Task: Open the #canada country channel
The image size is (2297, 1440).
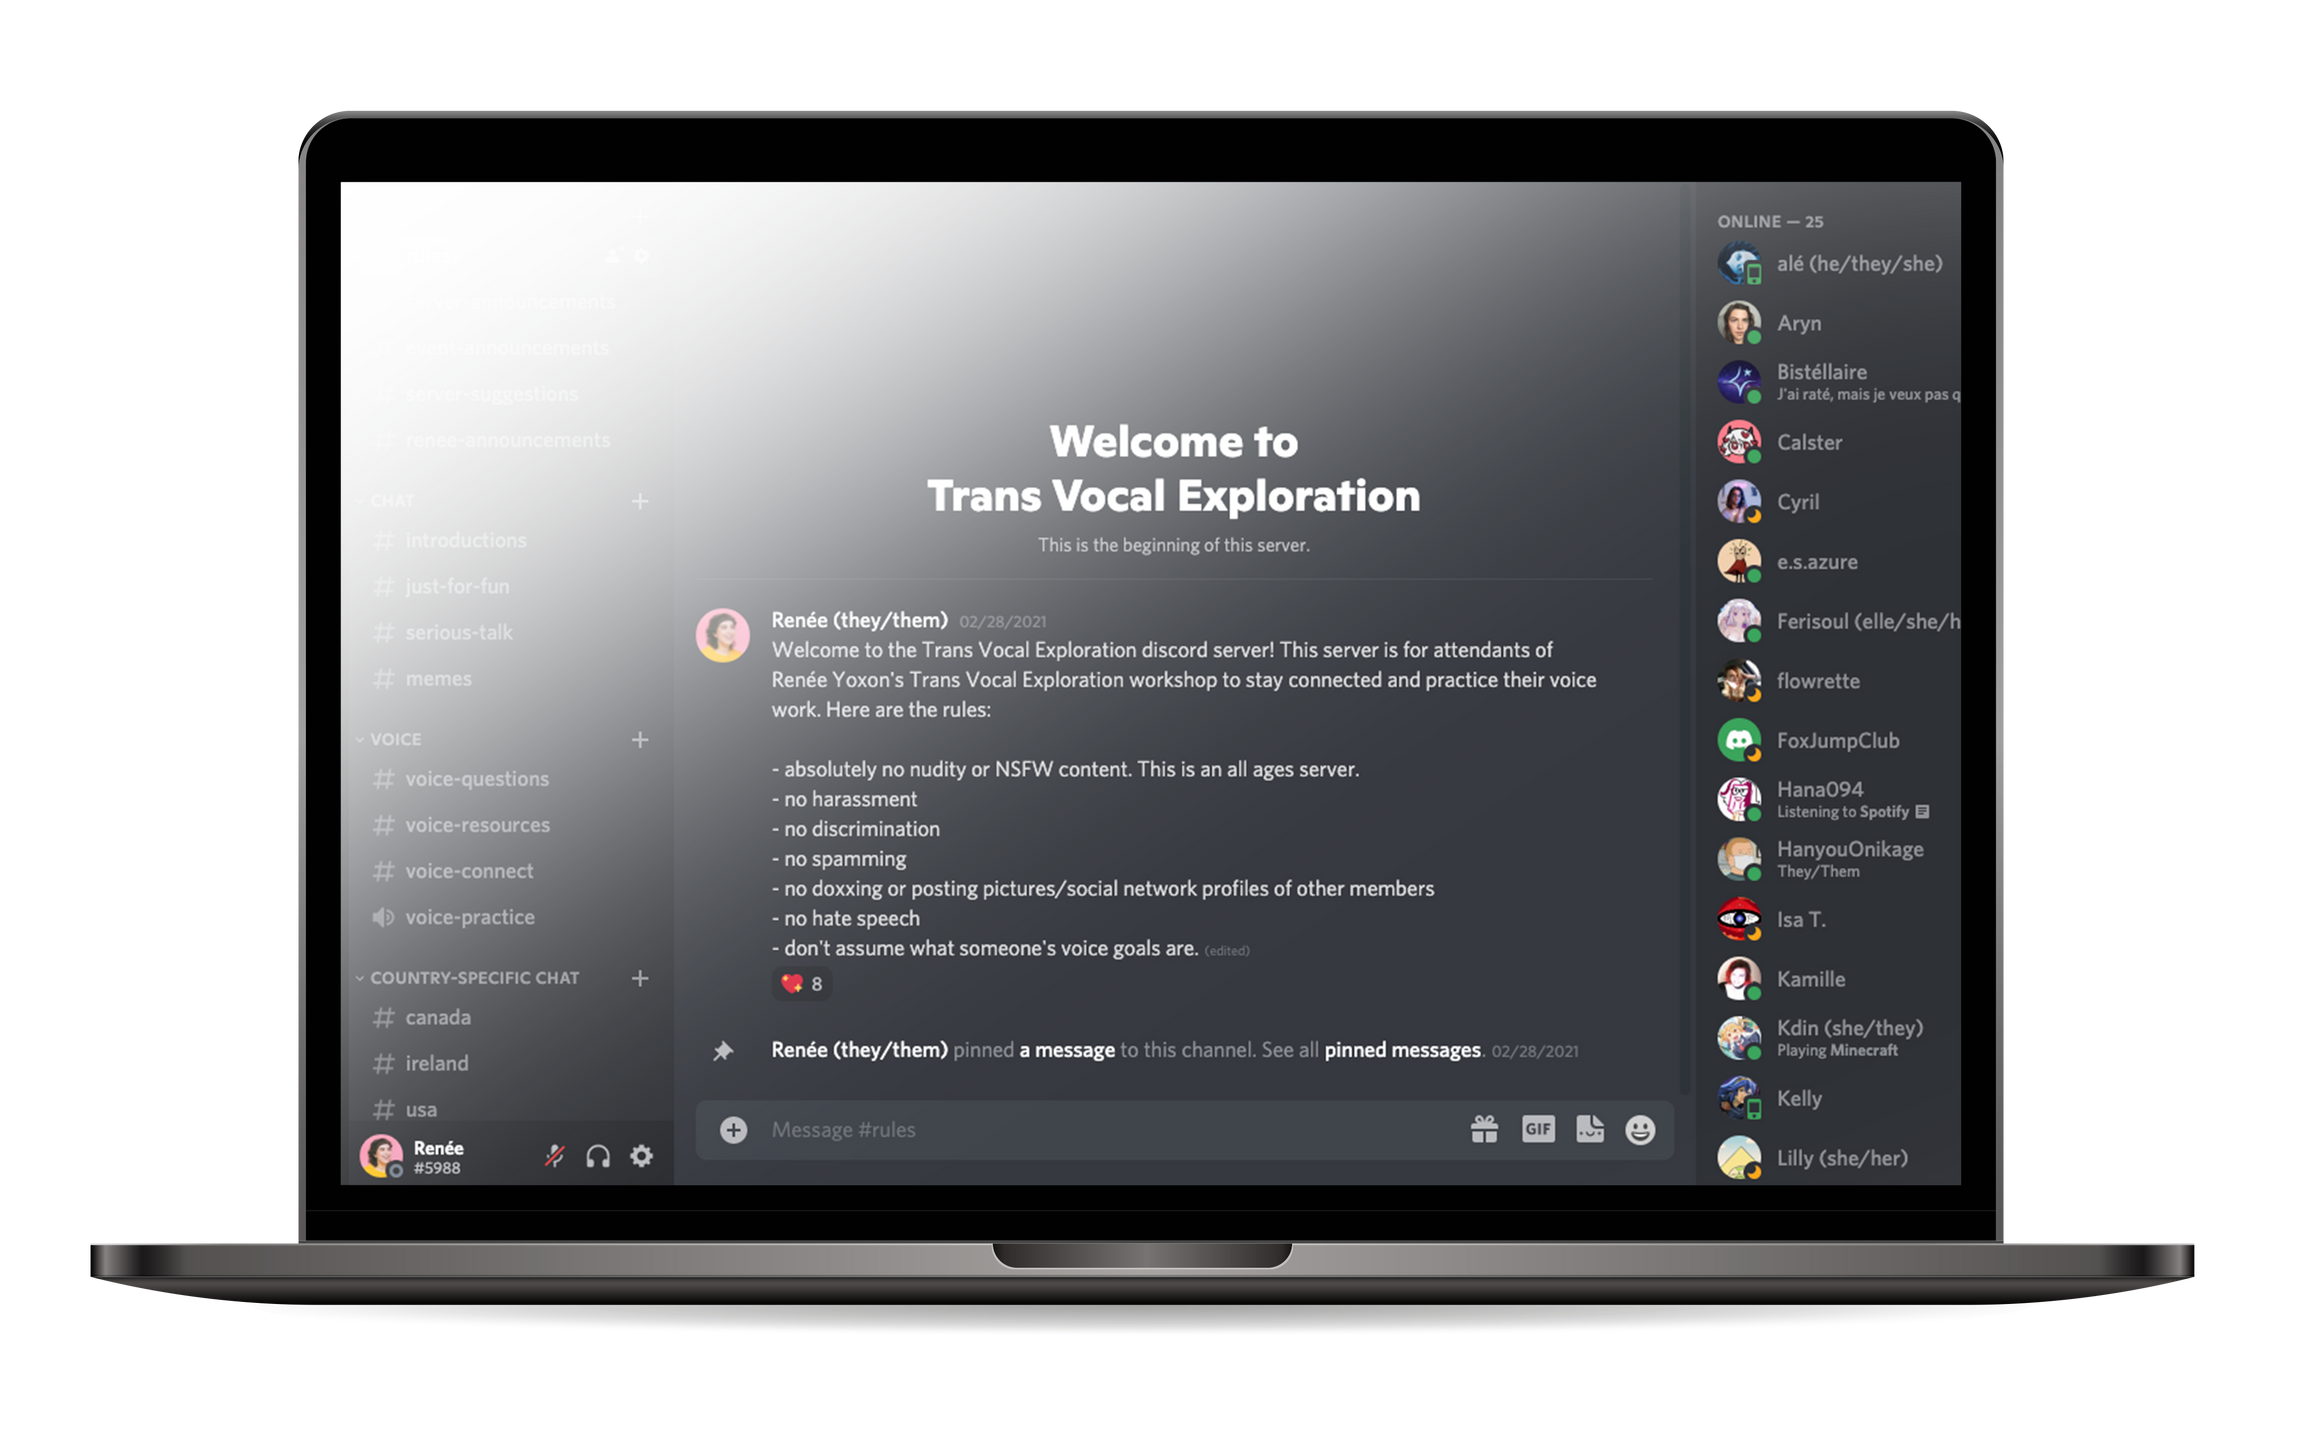Action: click(436, 1015)
